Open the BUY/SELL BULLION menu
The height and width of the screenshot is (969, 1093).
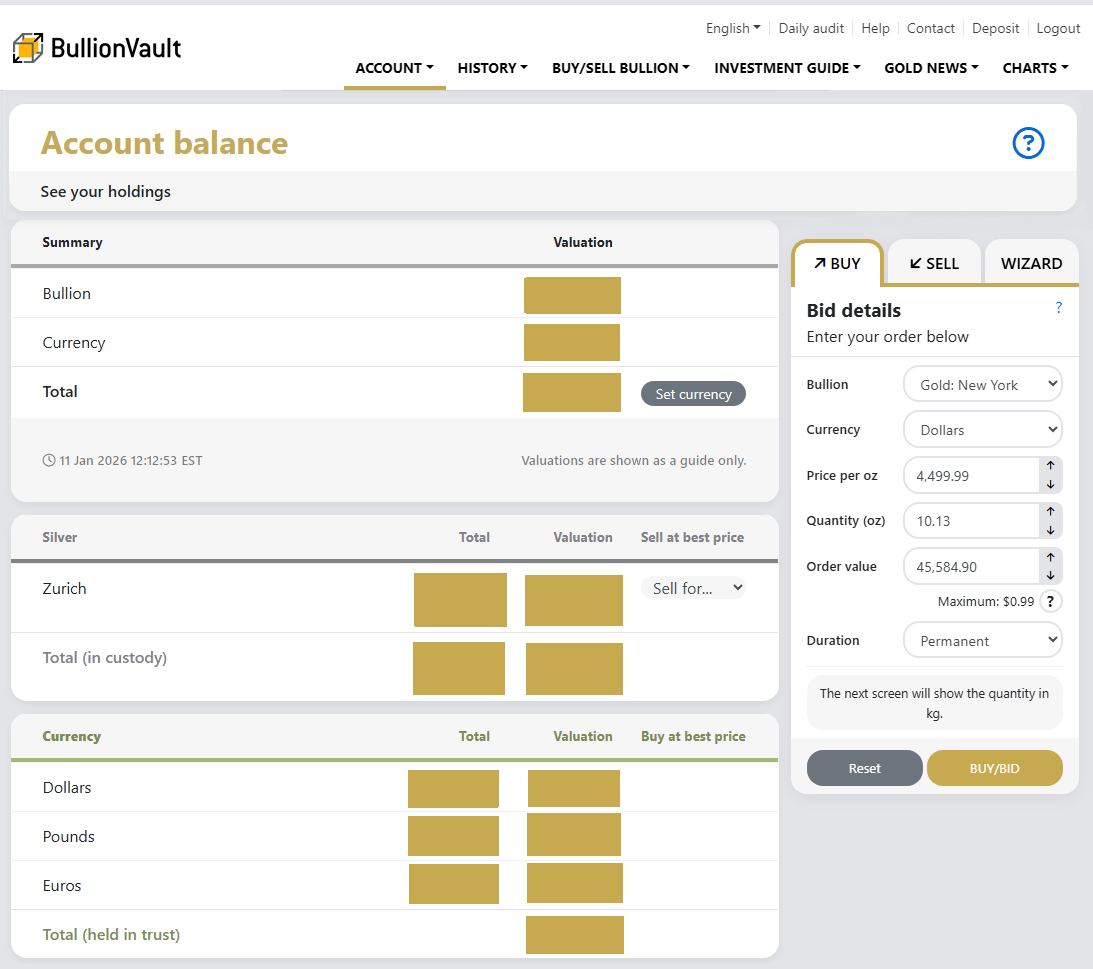[621, 68]
